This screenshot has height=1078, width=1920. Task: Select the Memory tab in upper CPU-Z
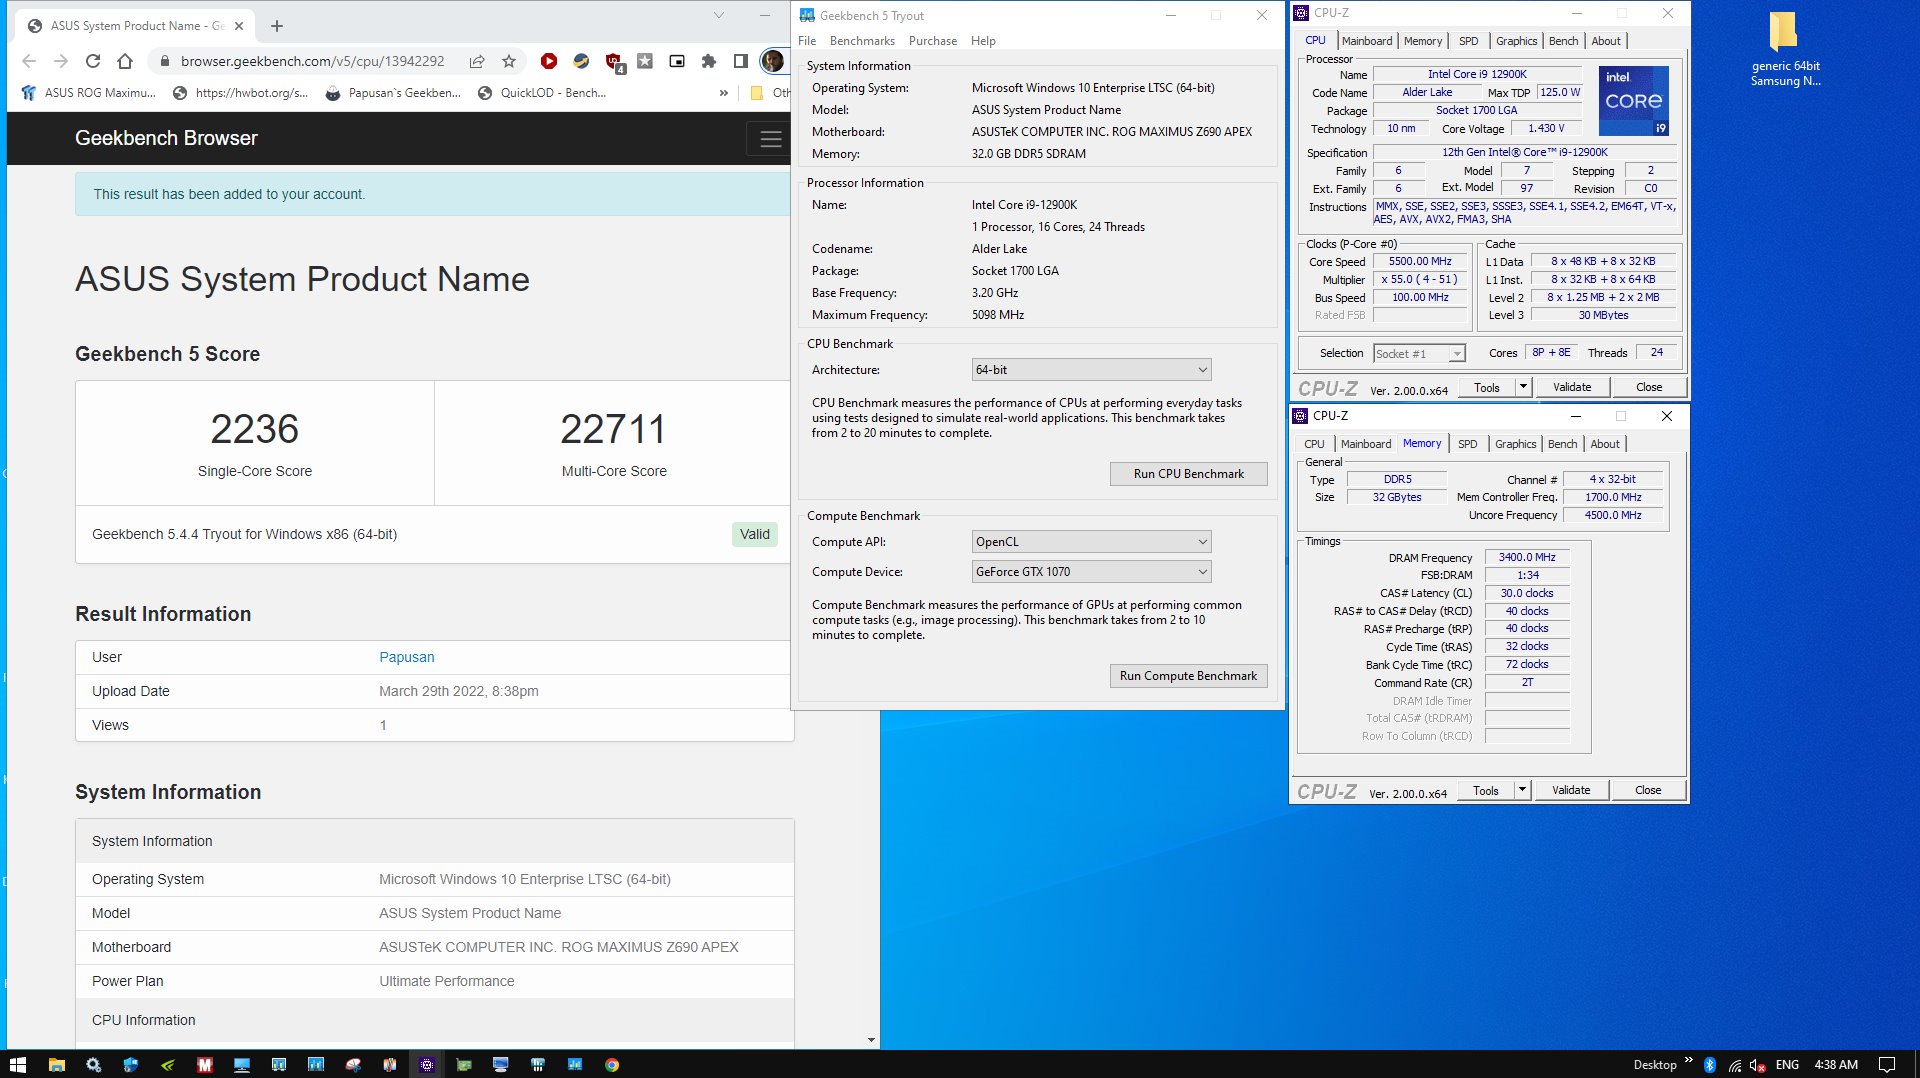1422,41
